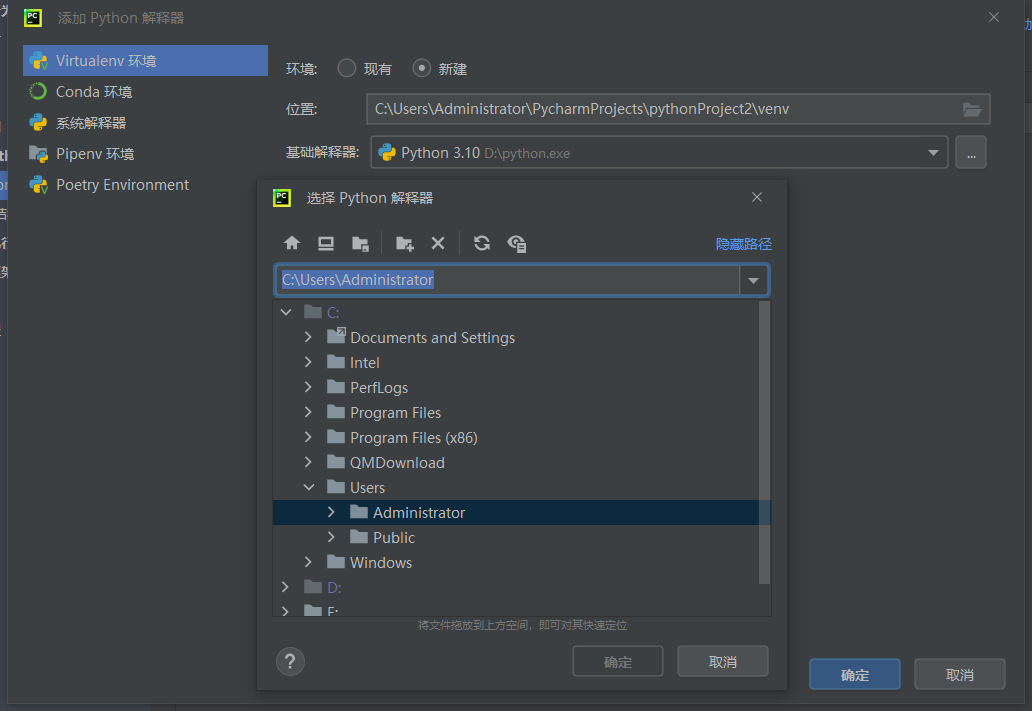1032x711 pixels.
Task: Click the 隐藏路径 link
Action: pos(744,244)
